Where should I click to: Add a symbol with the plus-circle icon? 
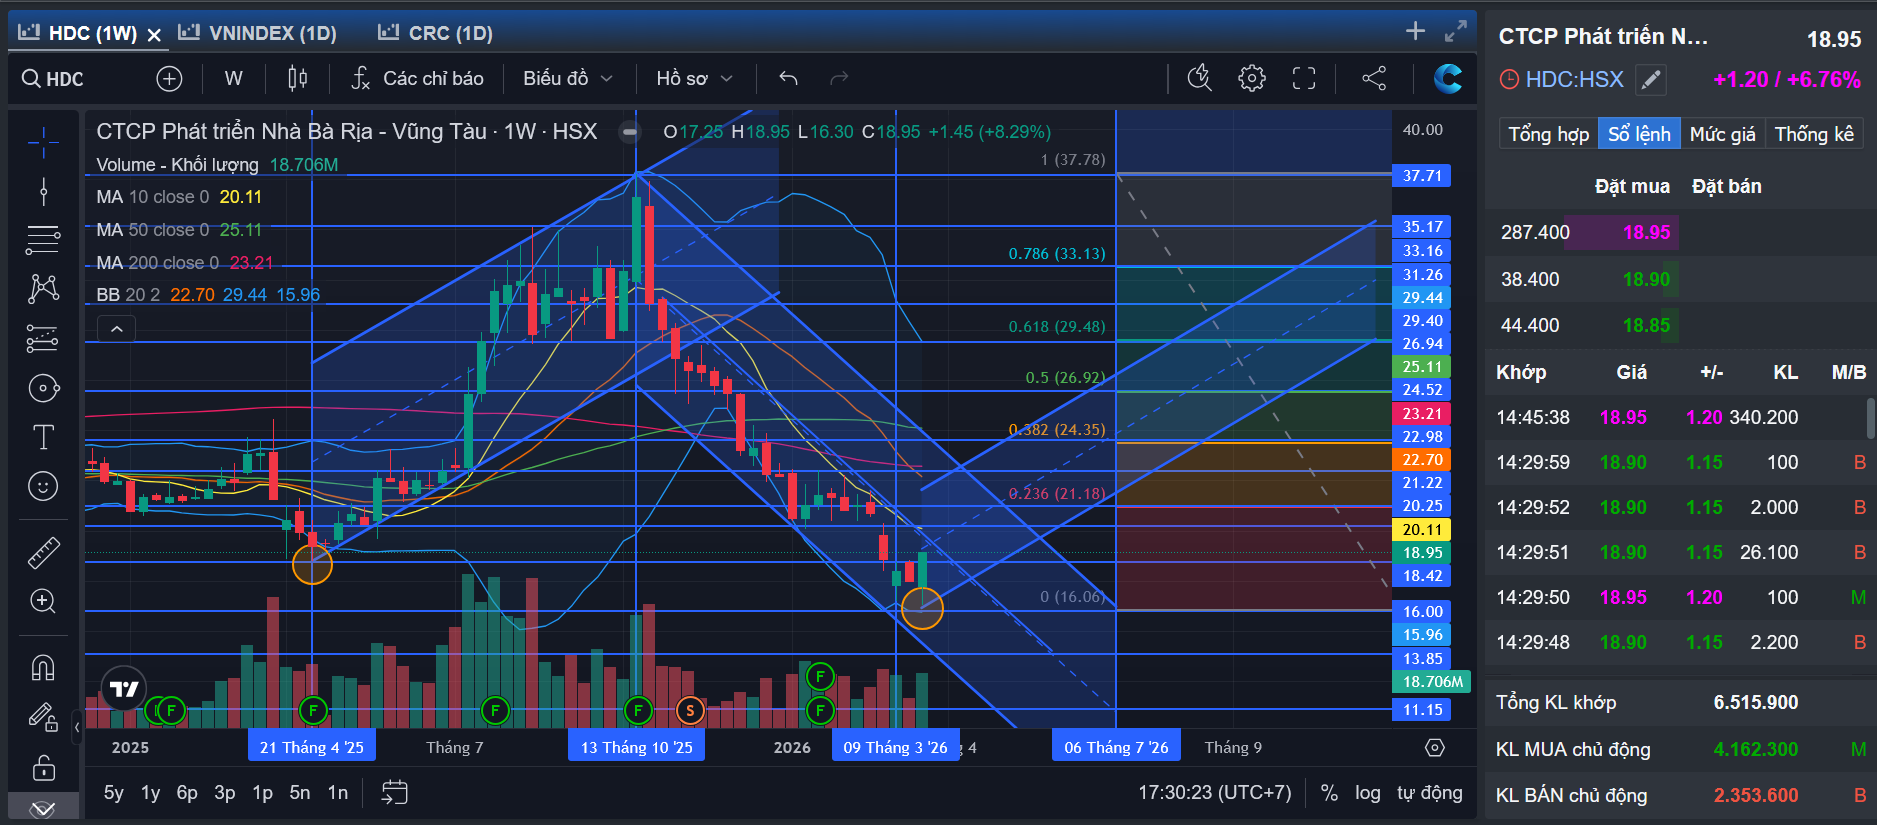point(169,78)
